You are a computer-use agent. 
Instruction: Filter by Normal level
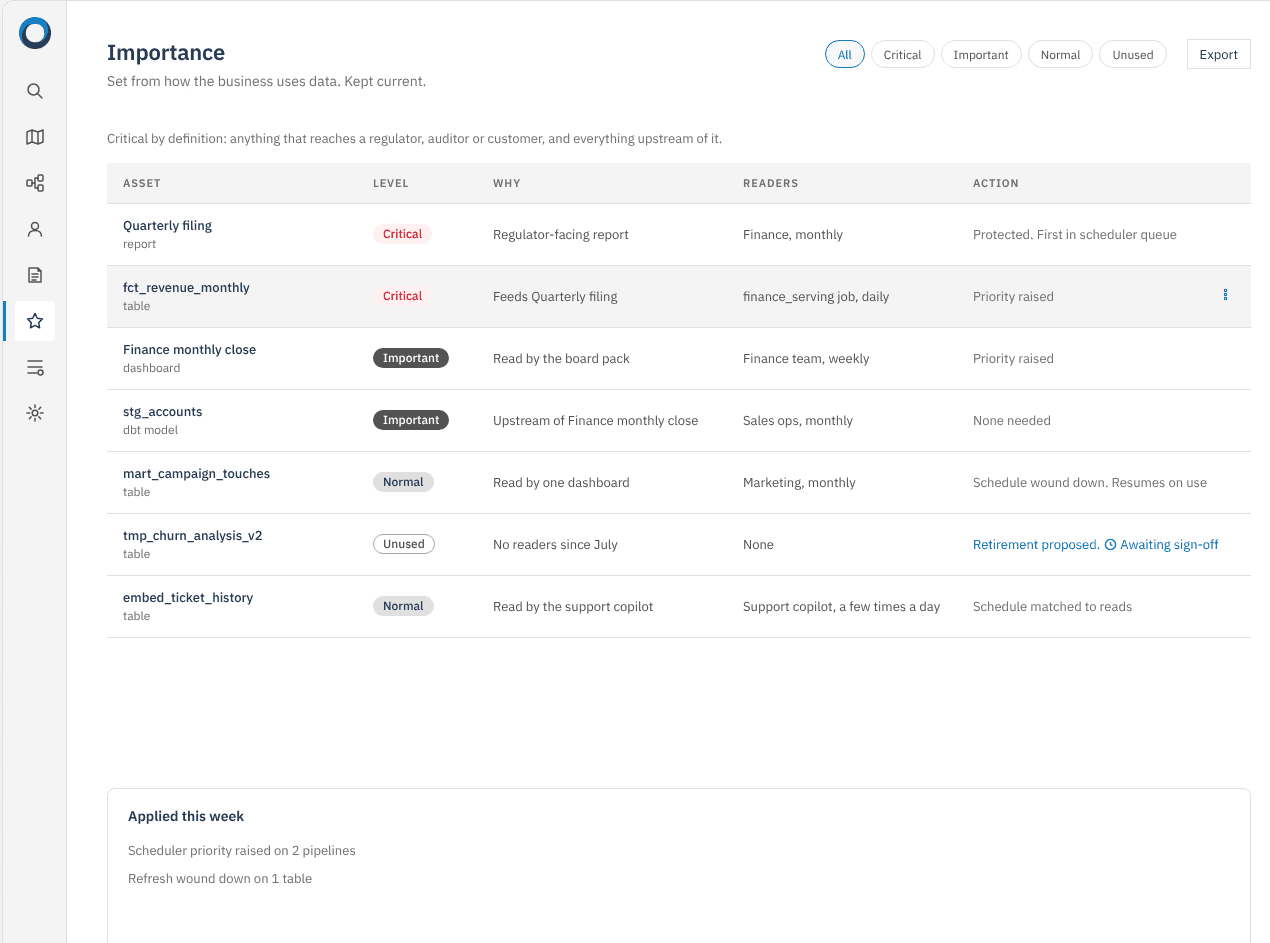click(x=1060, y=55)
